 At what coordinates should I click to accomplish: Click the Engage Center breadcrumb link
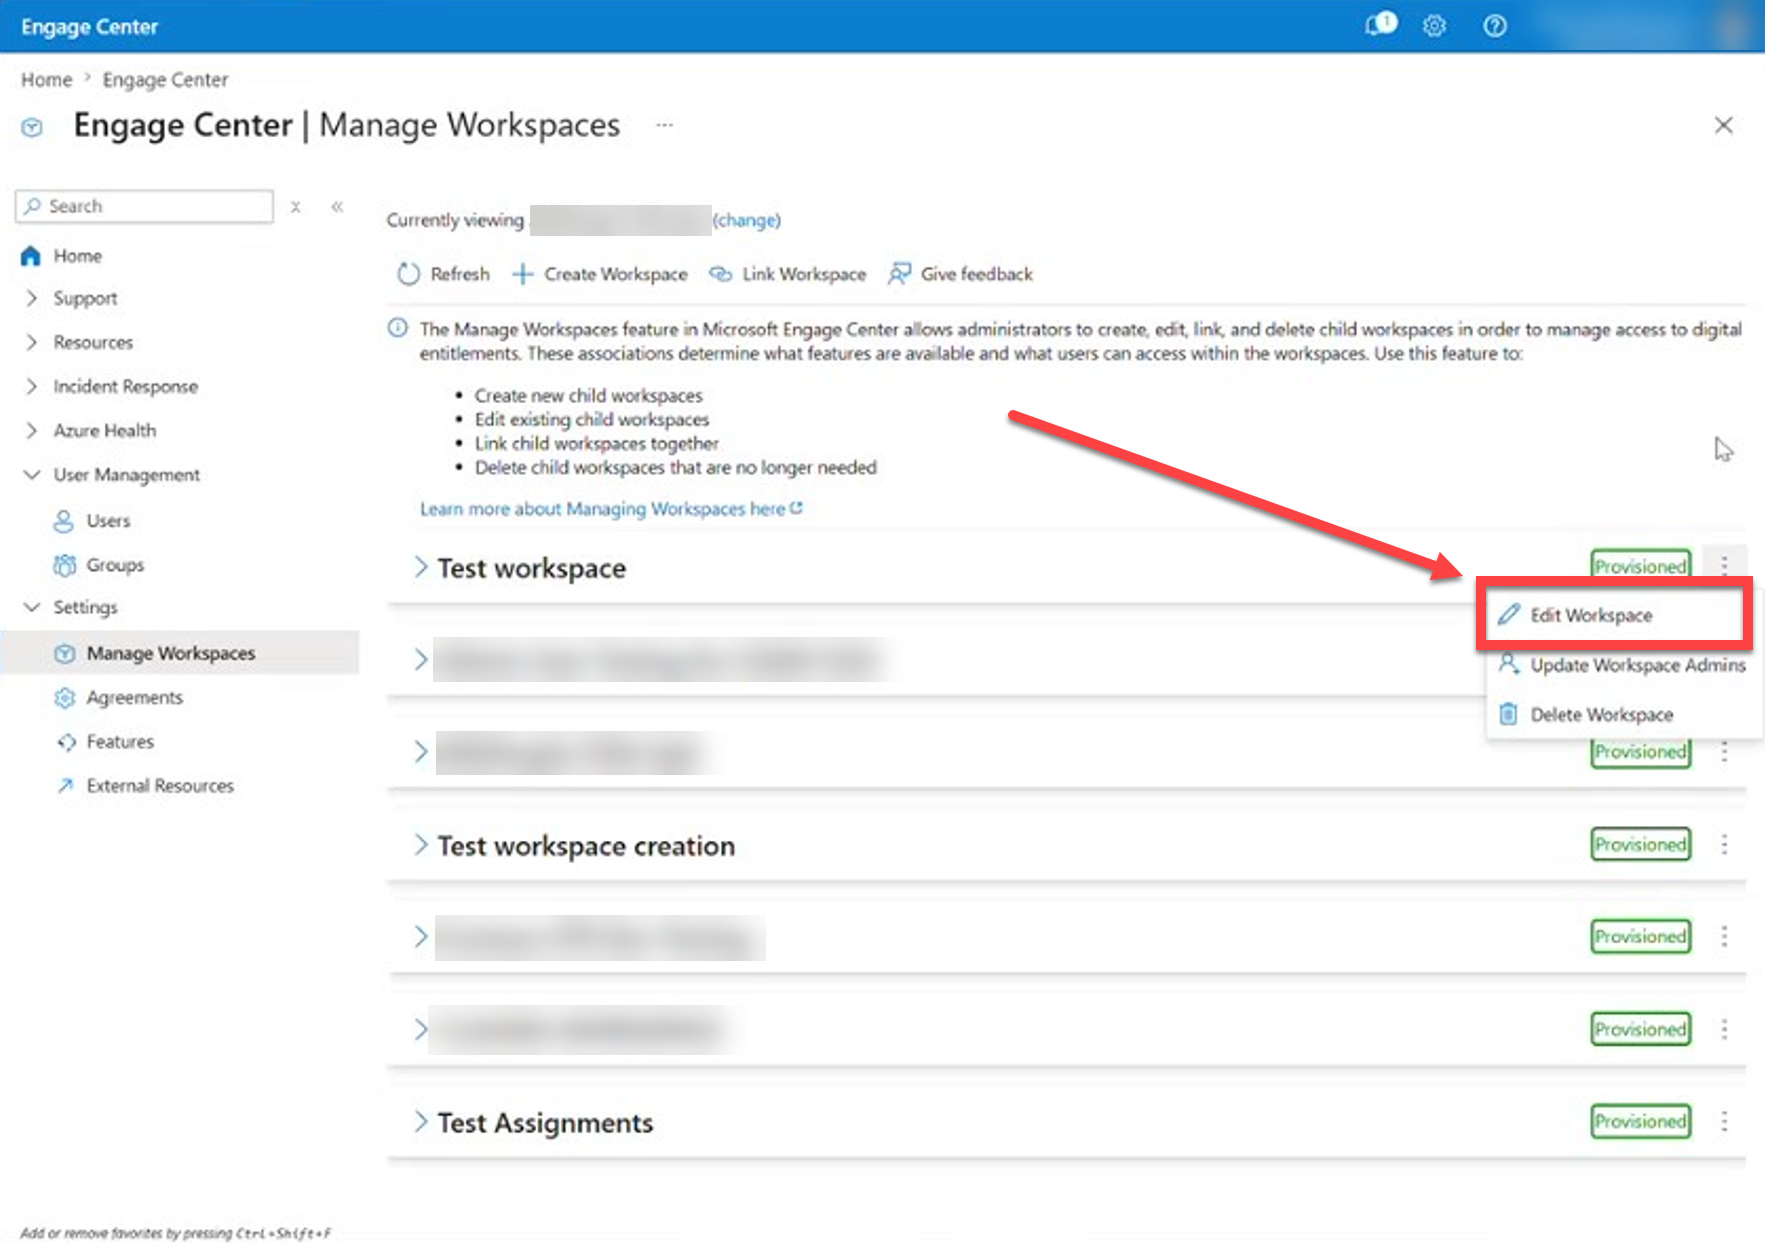(165, 80)
